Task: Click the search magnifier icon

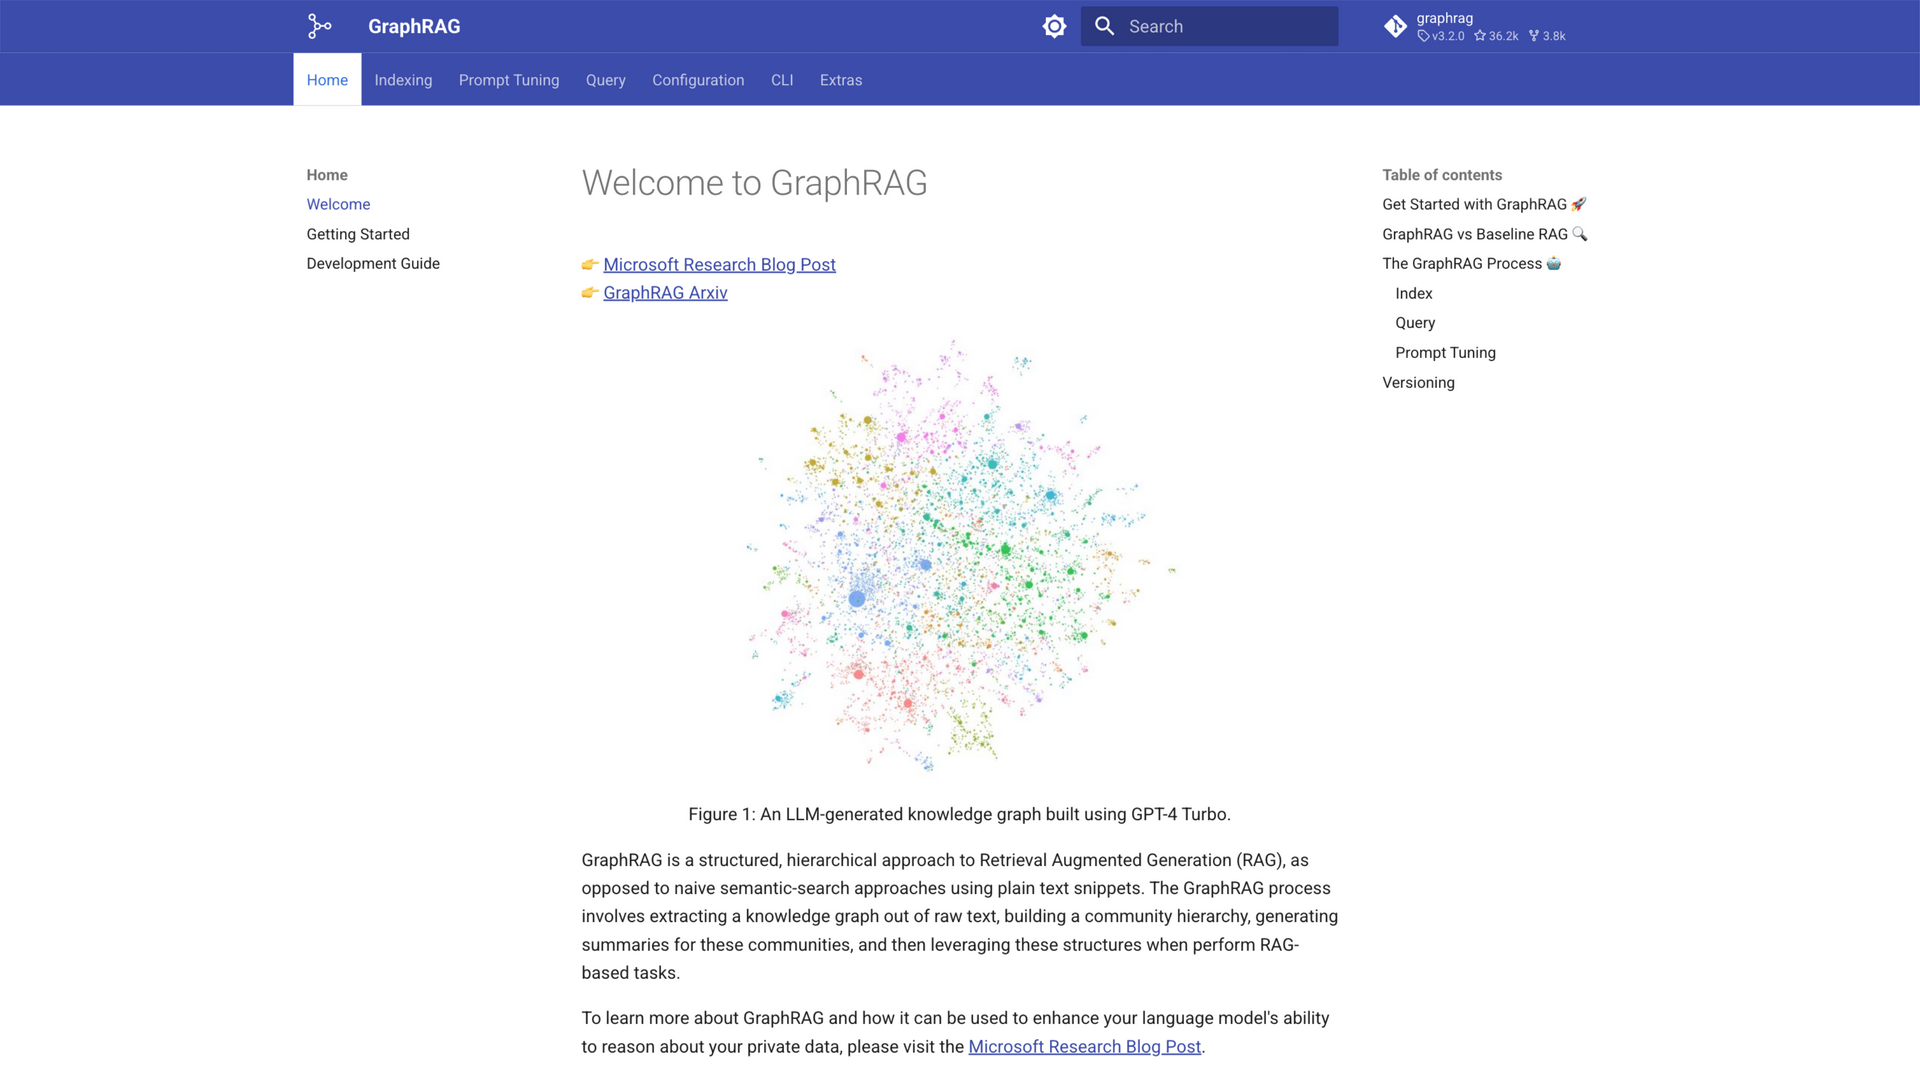Action: point(1104,26)
